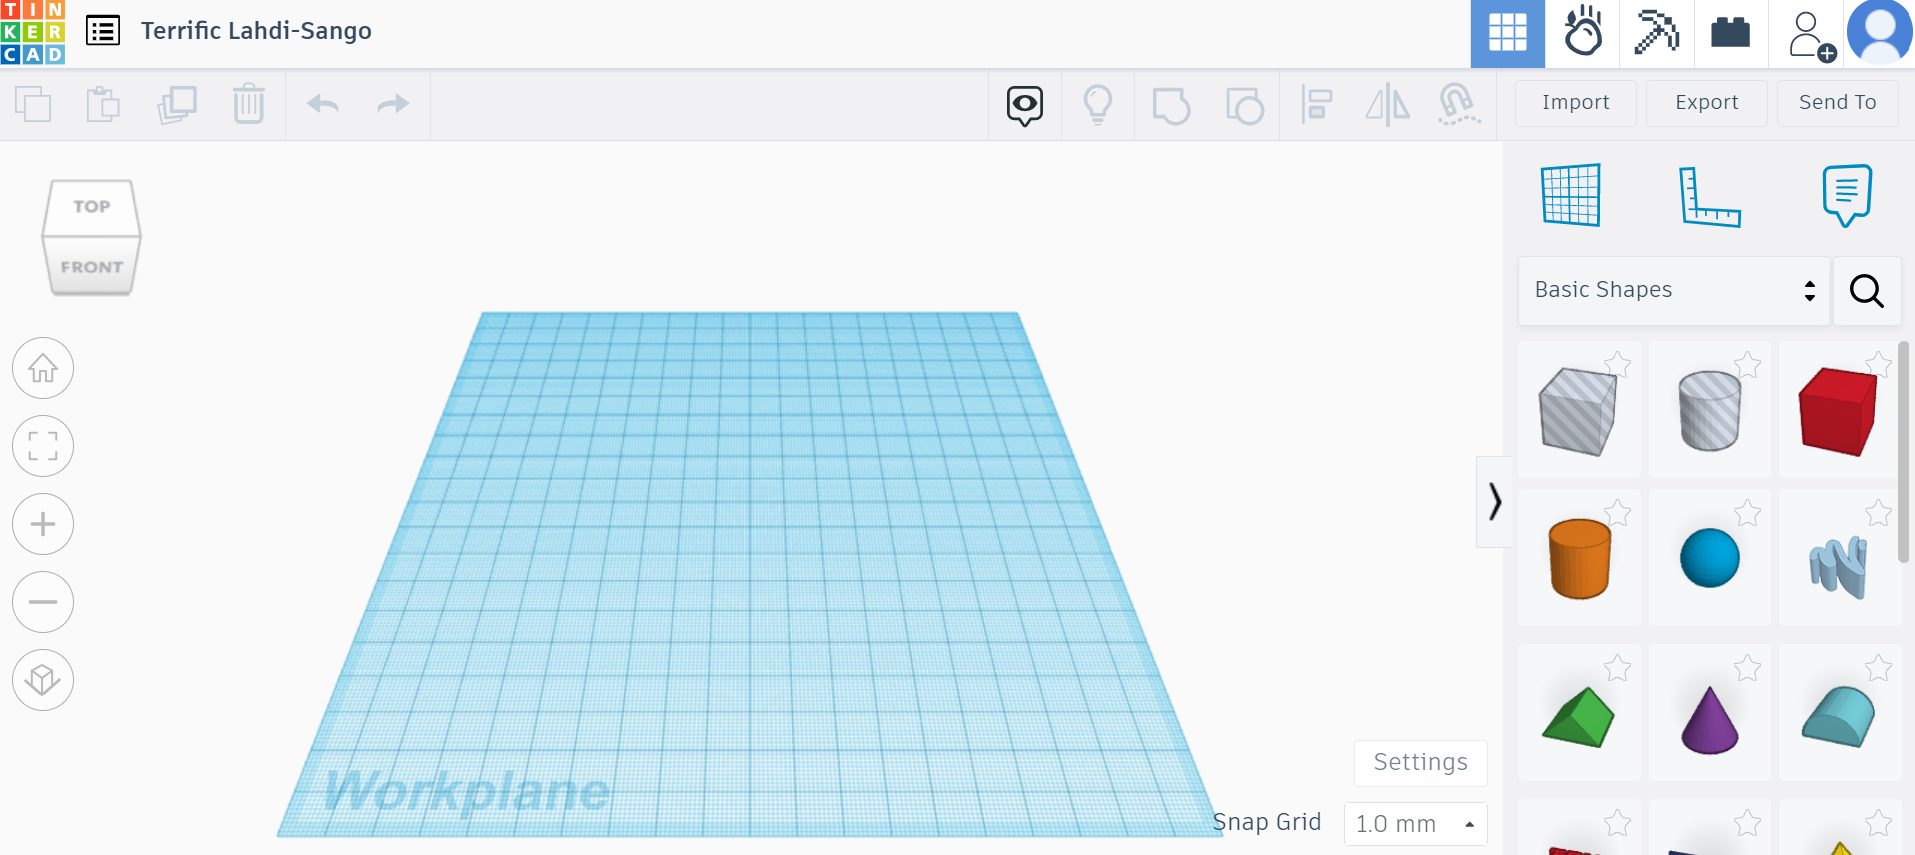Screen dimensions: 1915x855
Task: Click the Zoom out minus button
Action: [x=43, y=602]
